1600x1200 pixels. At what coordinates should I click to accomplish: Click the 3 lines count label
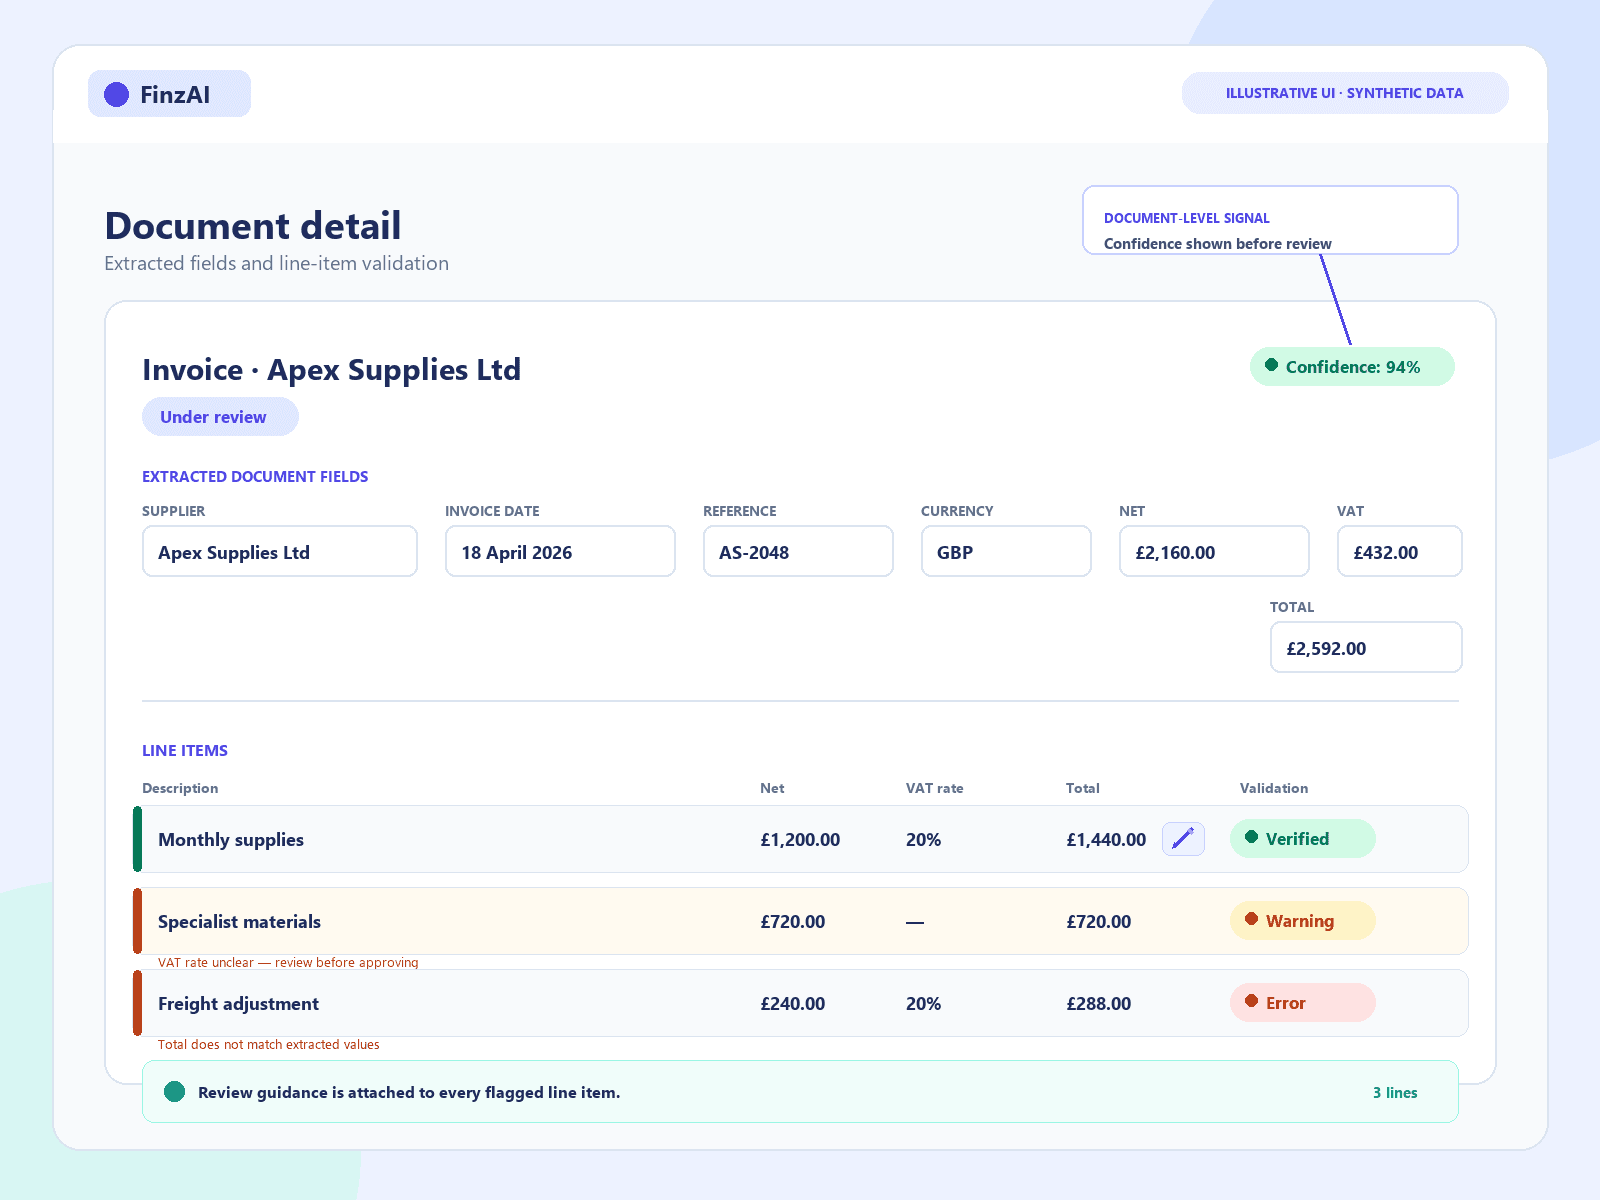(x=1395, y=1092)
